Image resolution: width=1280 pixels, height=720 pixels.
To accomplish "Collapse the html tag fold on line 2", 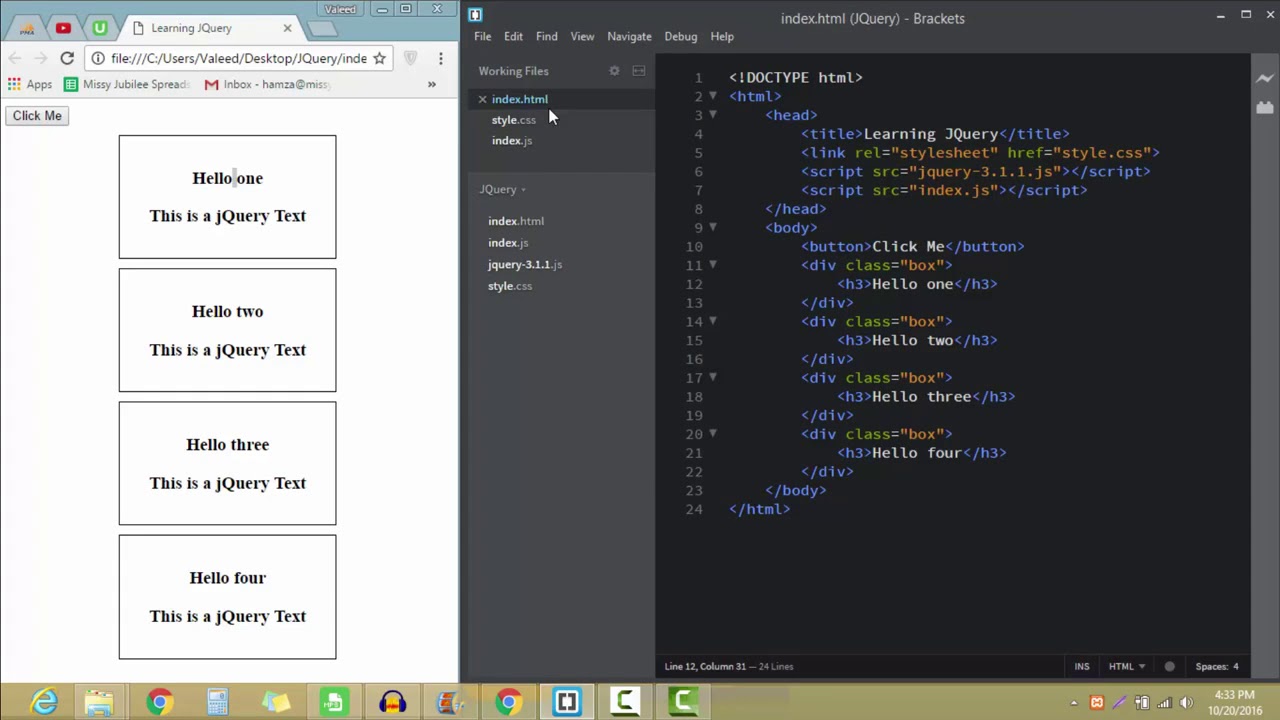I will tap(713, 96).
